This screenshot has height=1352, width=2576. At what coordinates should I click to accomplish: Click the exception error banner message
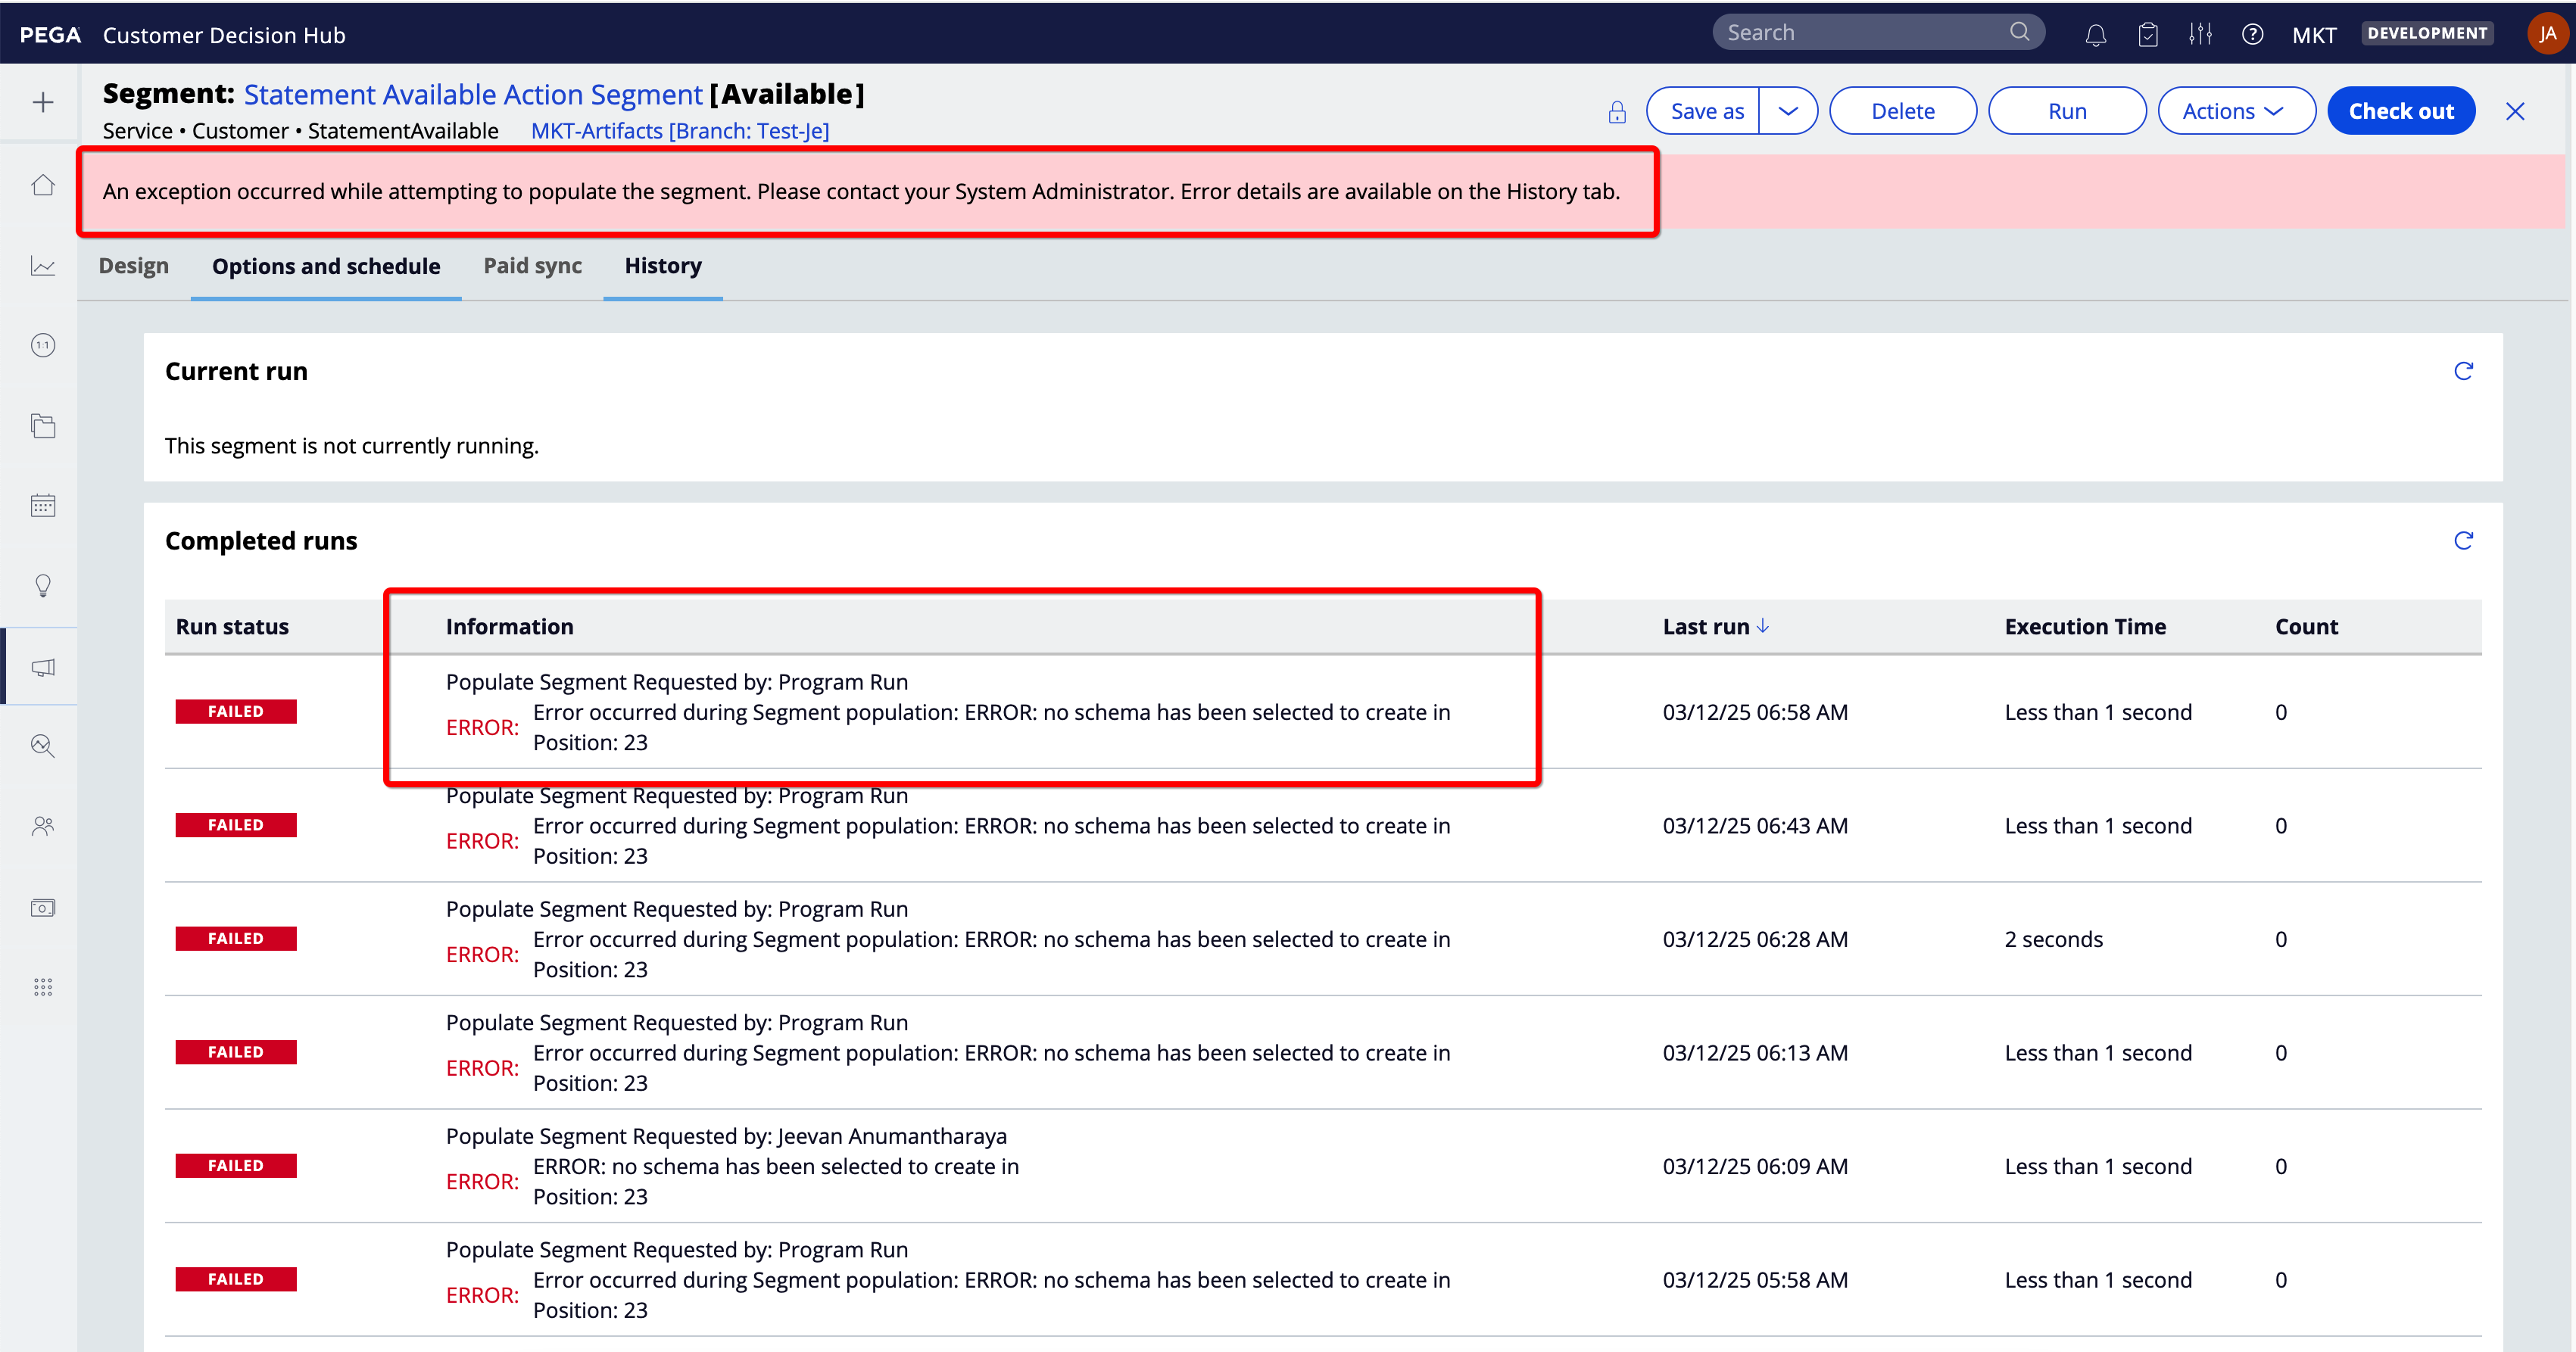click(861, 191)
